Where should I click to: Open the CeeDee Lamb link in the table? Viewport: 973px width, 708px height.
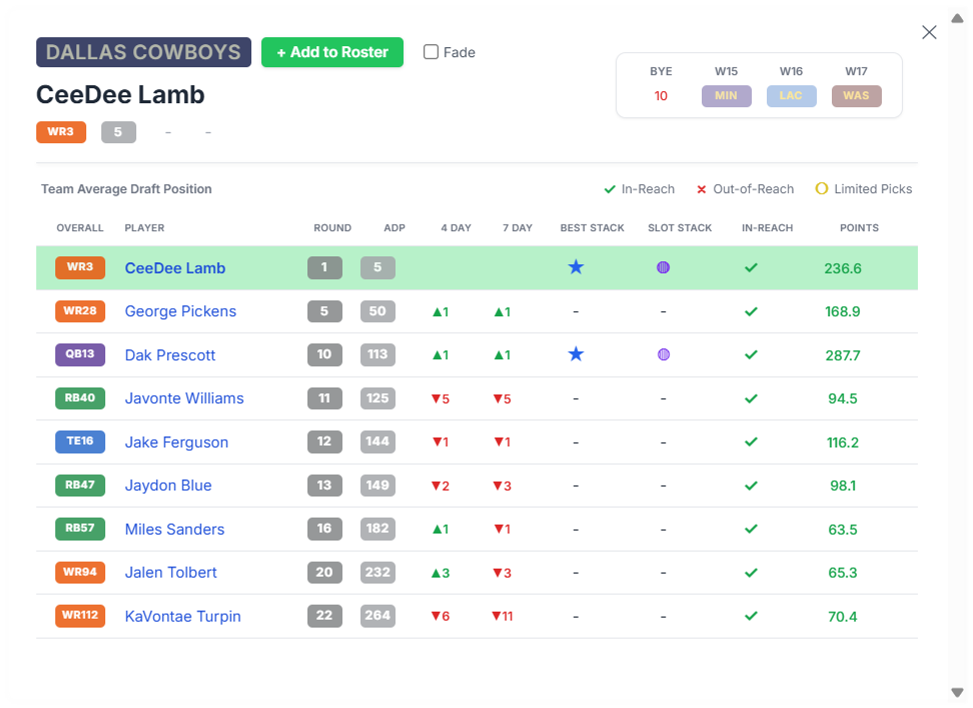[175, 268]
